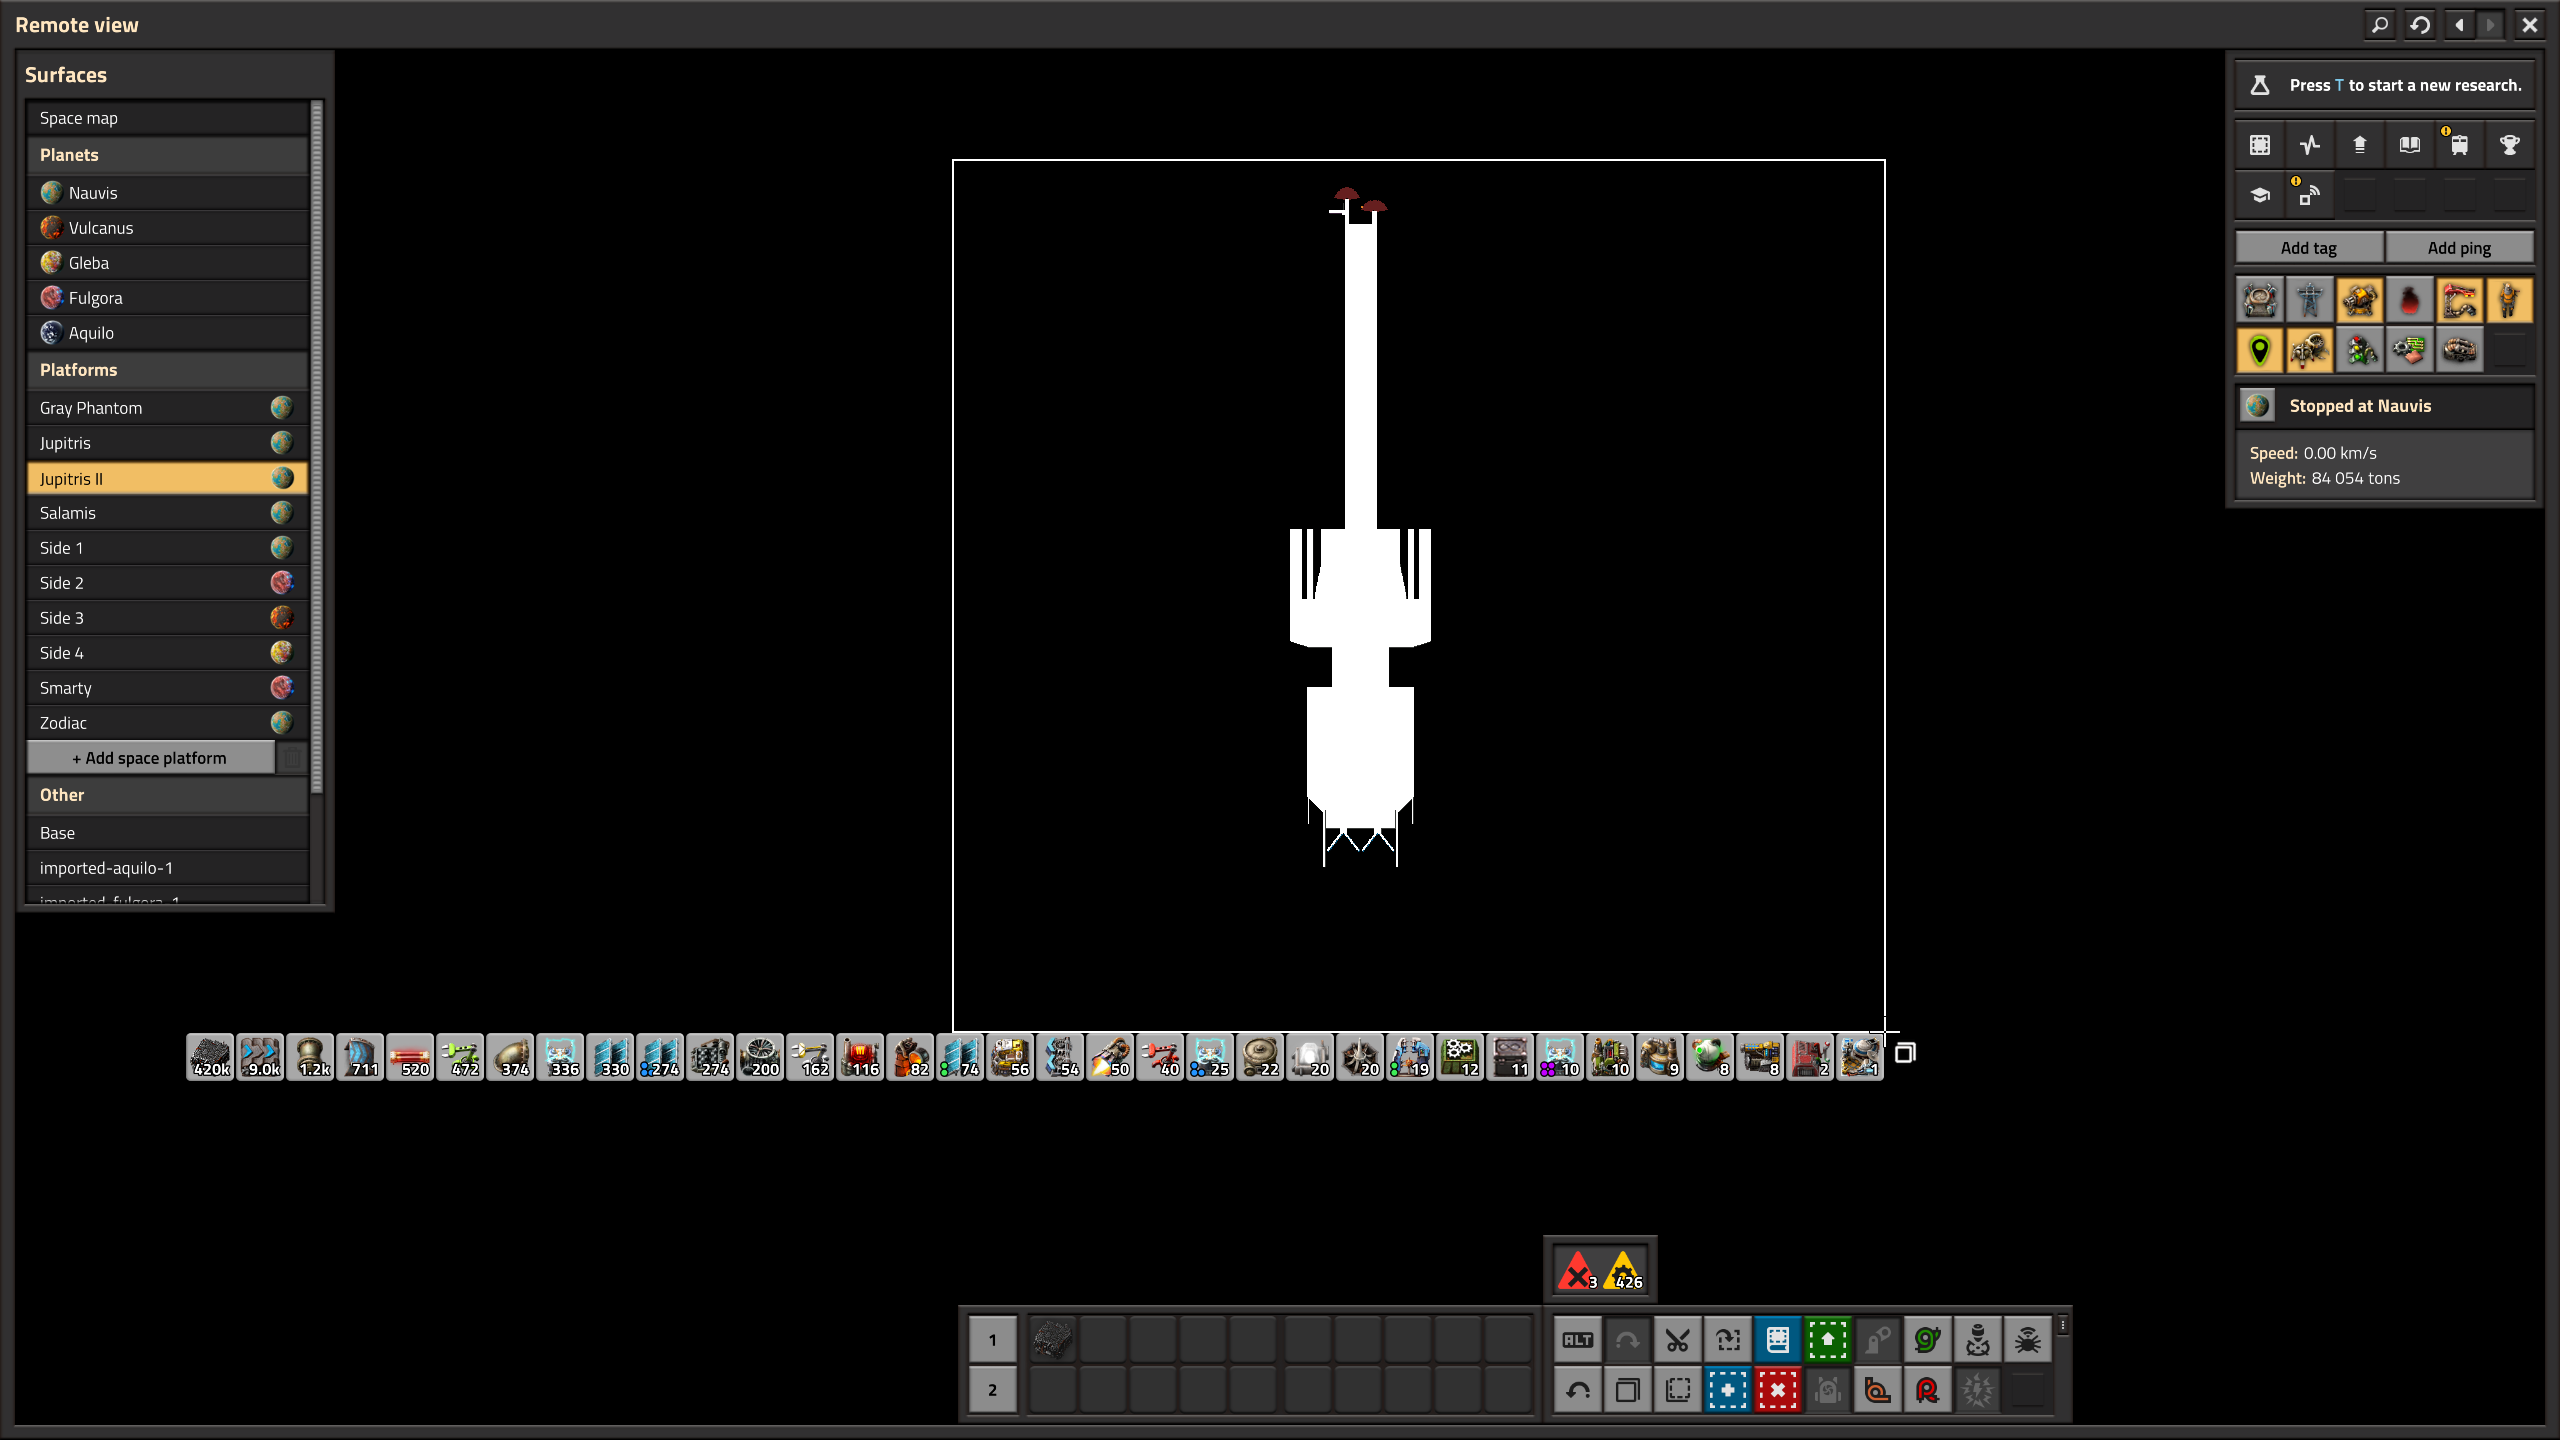The height and width of the screenshot is (1440, 2560).
Task: Toggle the electric pole network map filter
Action: click(x=2309, y=300)
